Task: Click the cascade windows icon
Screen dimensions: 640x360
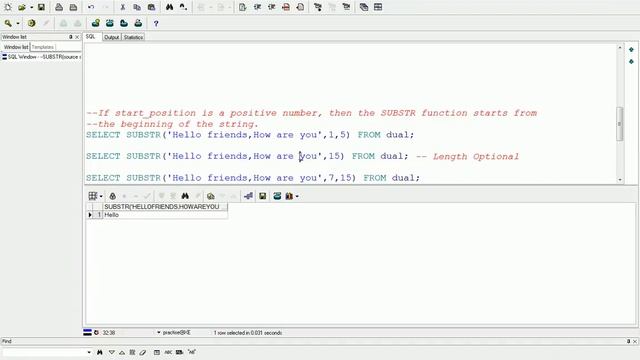Action: (364, 7)
